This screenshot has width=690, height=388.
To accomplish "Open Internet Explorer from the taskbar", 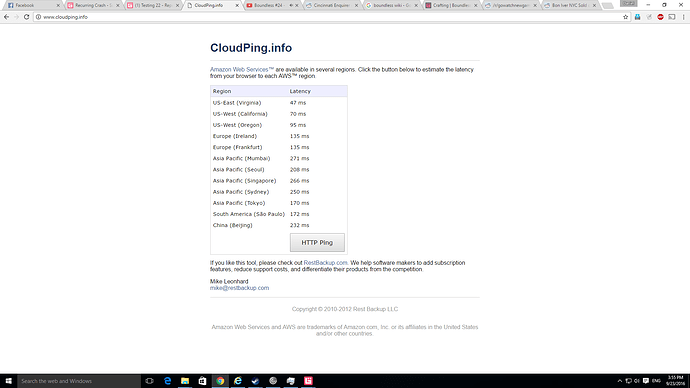I will point(238,381).
